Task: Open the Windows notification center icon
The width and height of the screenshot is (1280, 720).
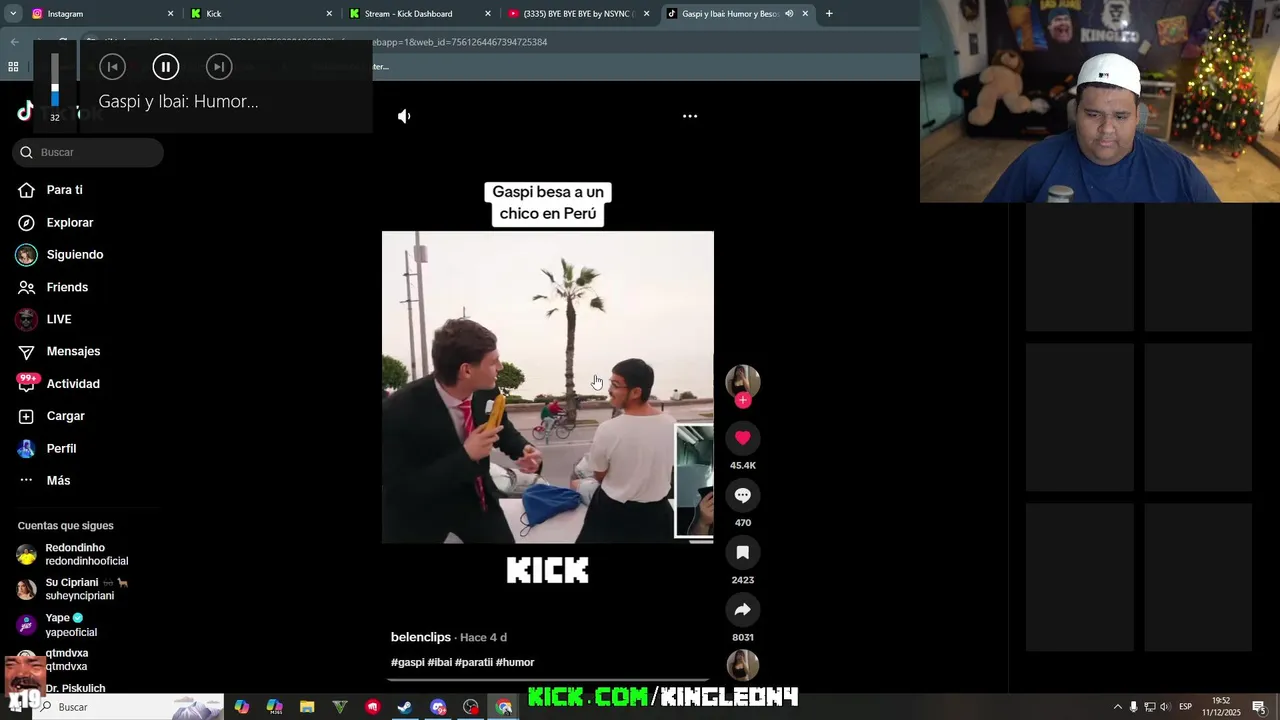Action: point(1259,707)
